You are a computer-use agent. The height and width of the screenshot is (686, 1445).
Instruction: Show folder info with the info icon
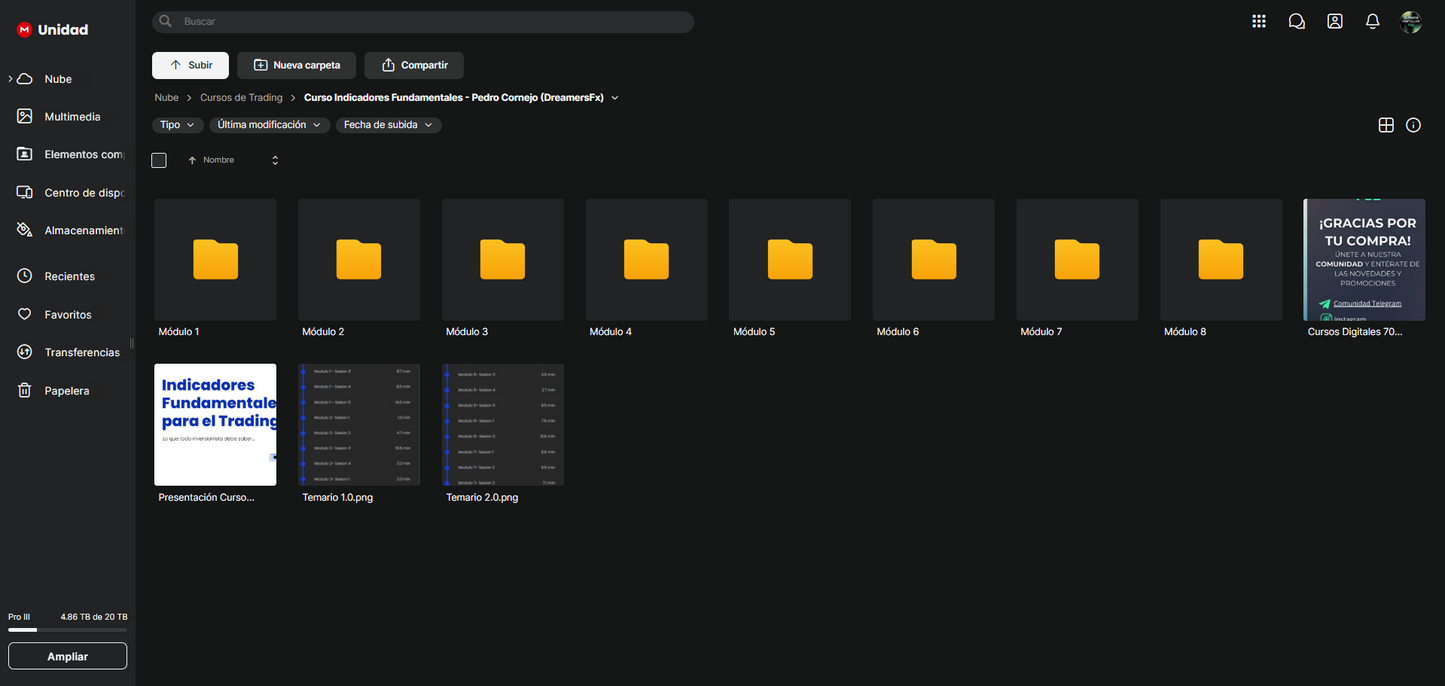pyautogui.click(x=1413, y=125)
